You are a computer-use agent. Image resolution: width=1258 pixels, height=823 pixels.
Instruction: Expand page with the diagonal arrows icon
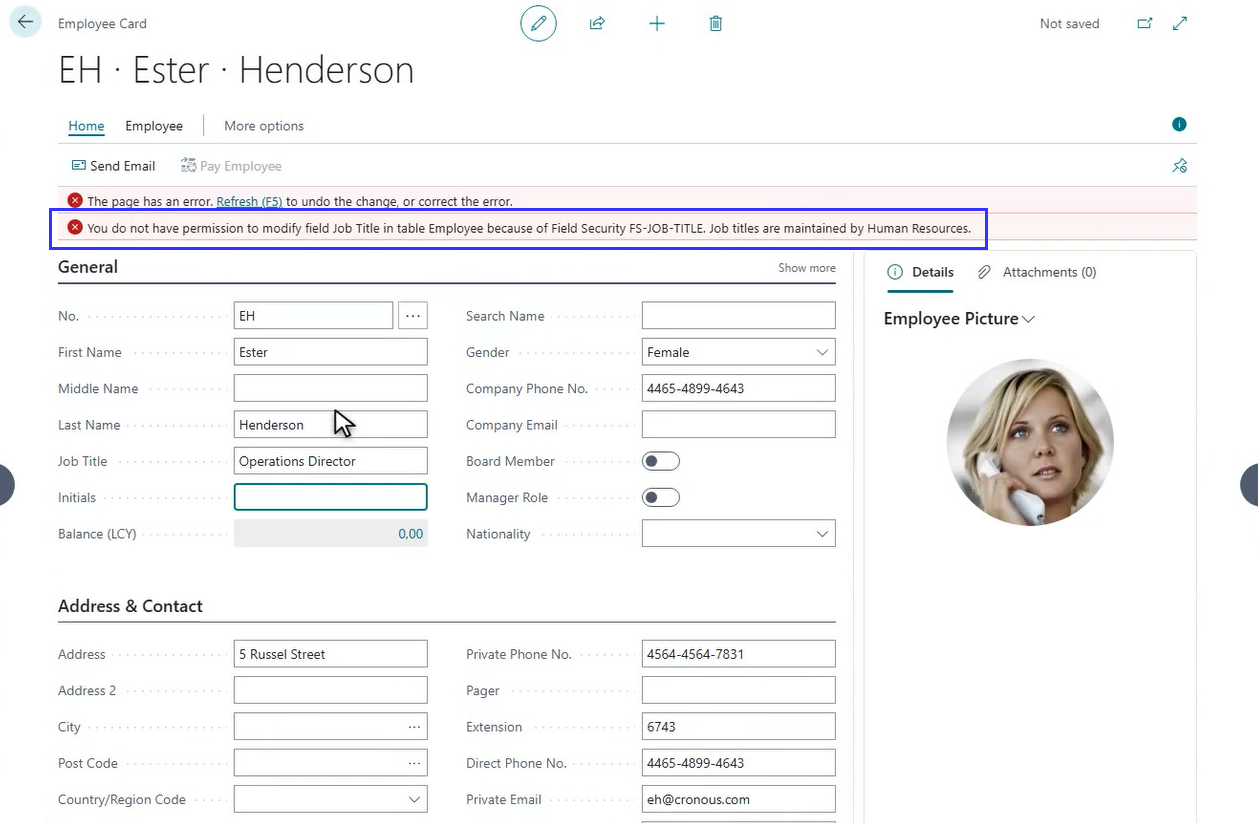(1180, 23)
